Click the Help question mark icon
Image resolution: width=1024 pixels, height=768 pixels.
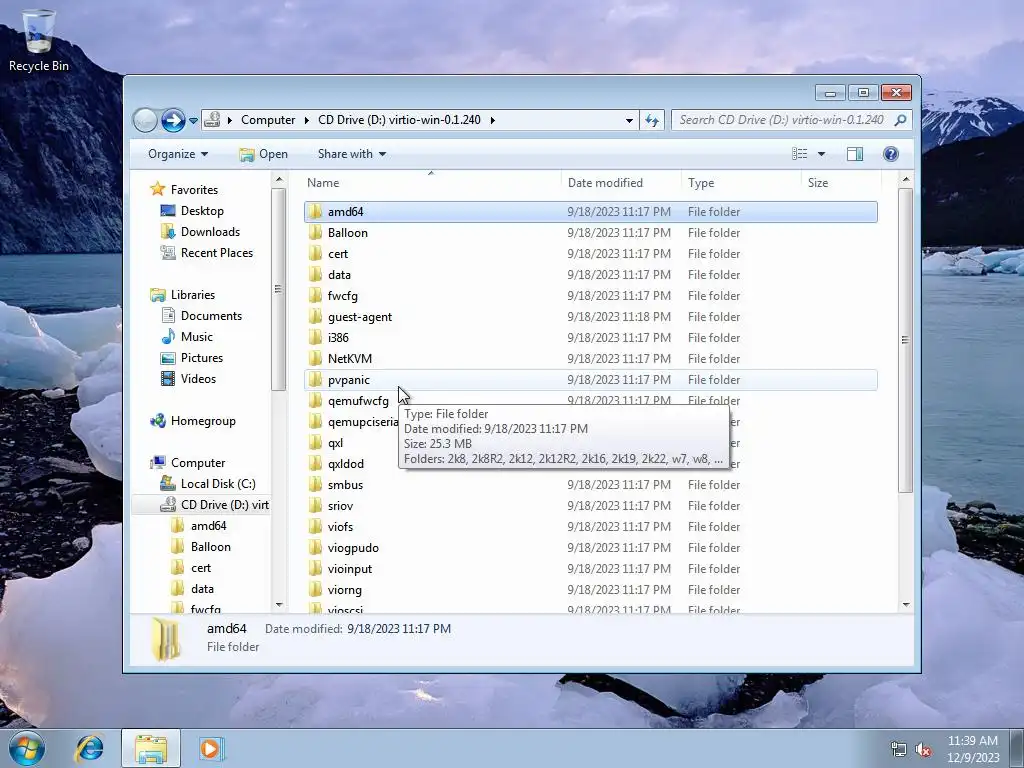(891, 154)
